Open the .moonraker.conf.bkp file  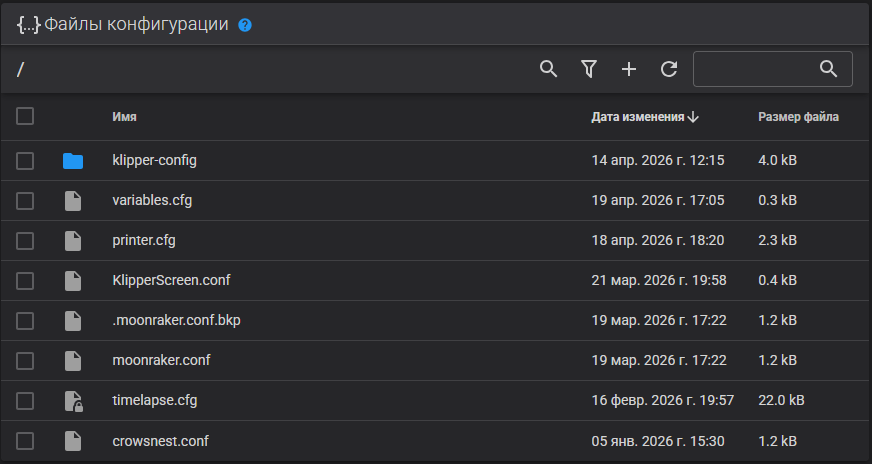click(x=176, y=320)
